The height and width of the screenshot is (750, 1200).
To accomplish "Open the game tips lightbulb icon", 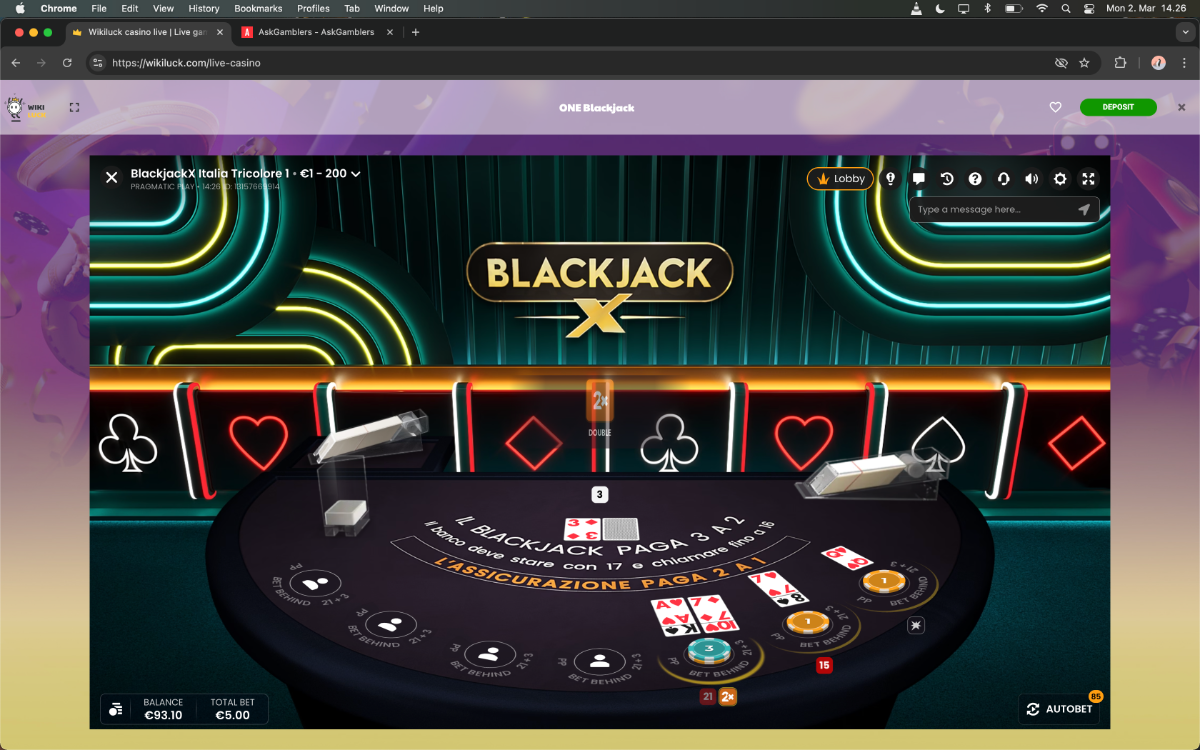I will pyautogui.click(x=891, y=179).
